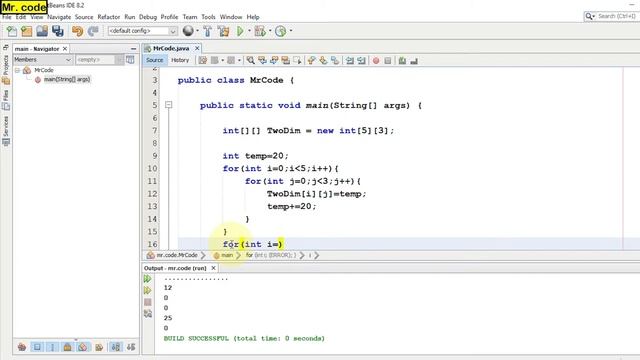Click the Build Project hammer icon
The height and width of the screenshot is (360, 640).
click(207, 31)
